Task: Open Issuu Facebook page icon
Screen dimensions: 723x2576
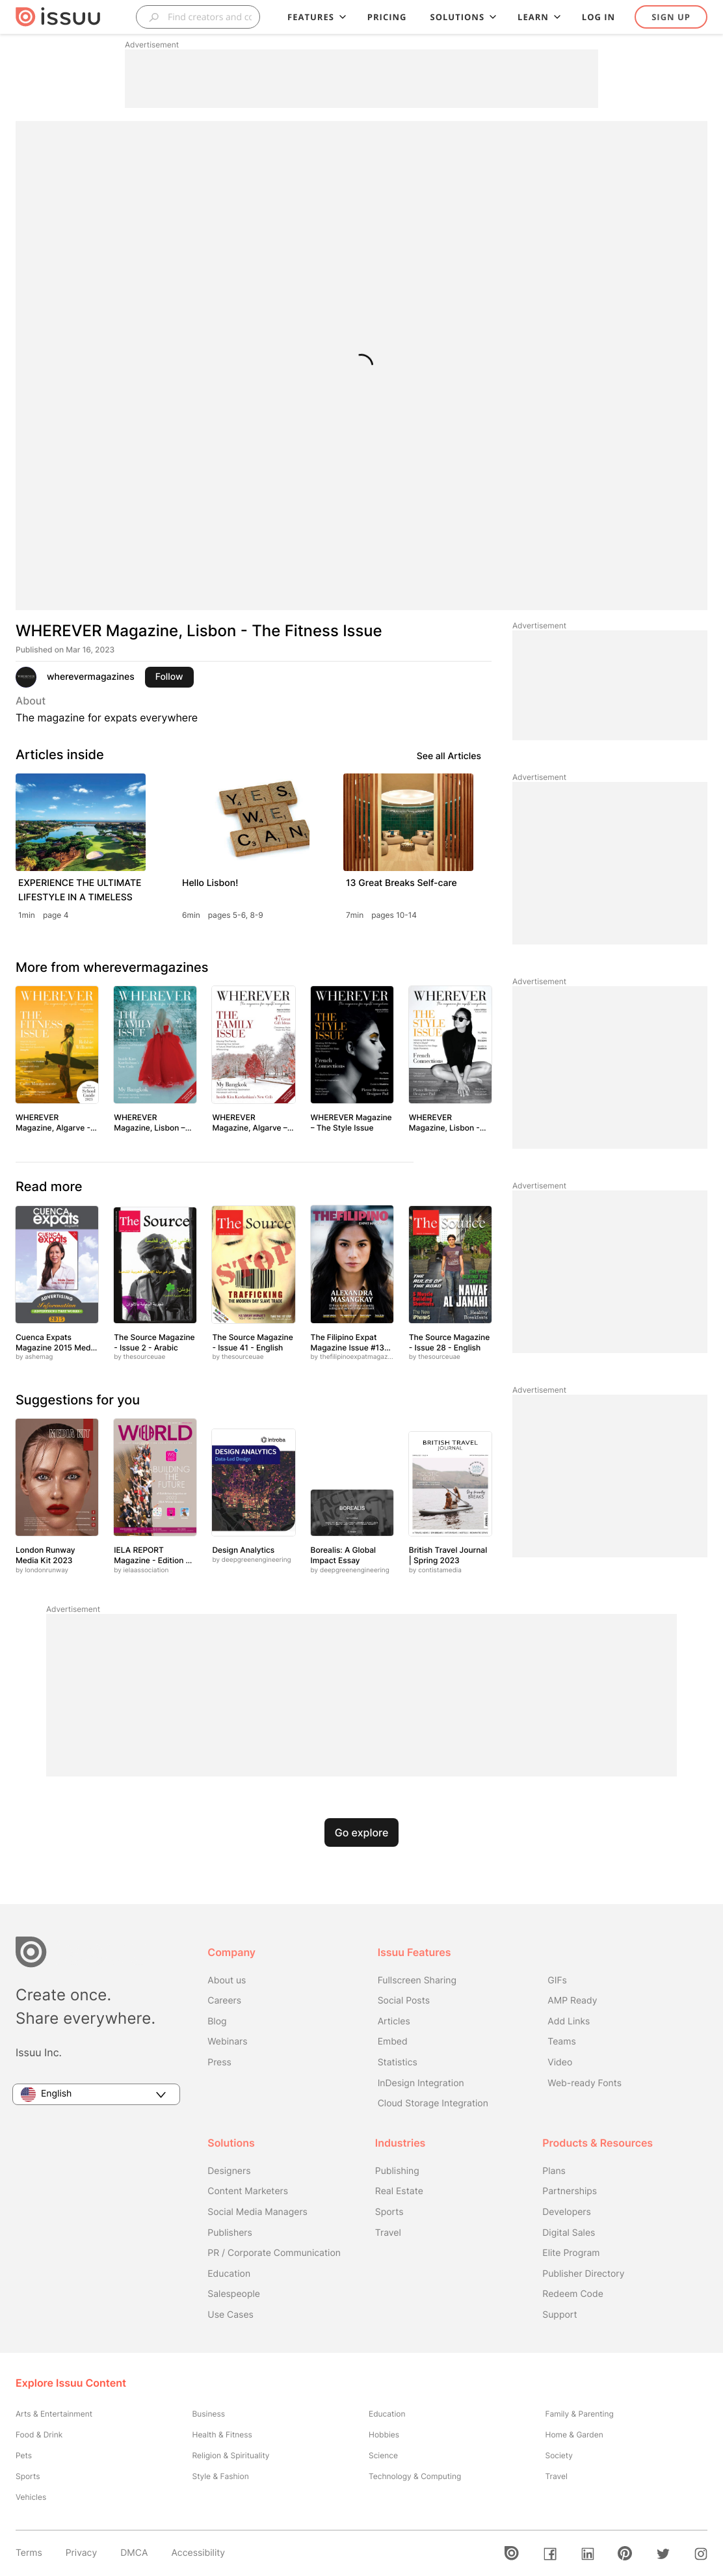Action: point(550,2553)
